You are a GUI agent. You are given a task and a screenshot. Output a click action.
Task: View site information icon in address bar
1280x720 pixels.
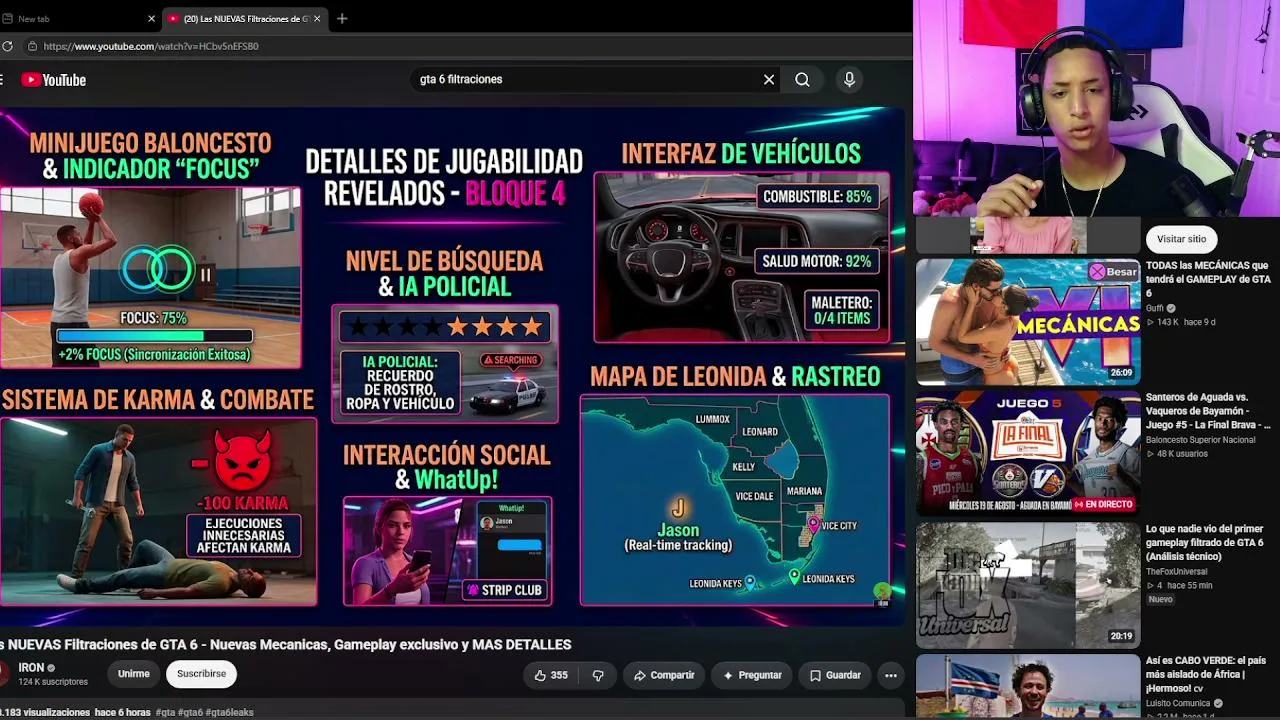[32, 46]
